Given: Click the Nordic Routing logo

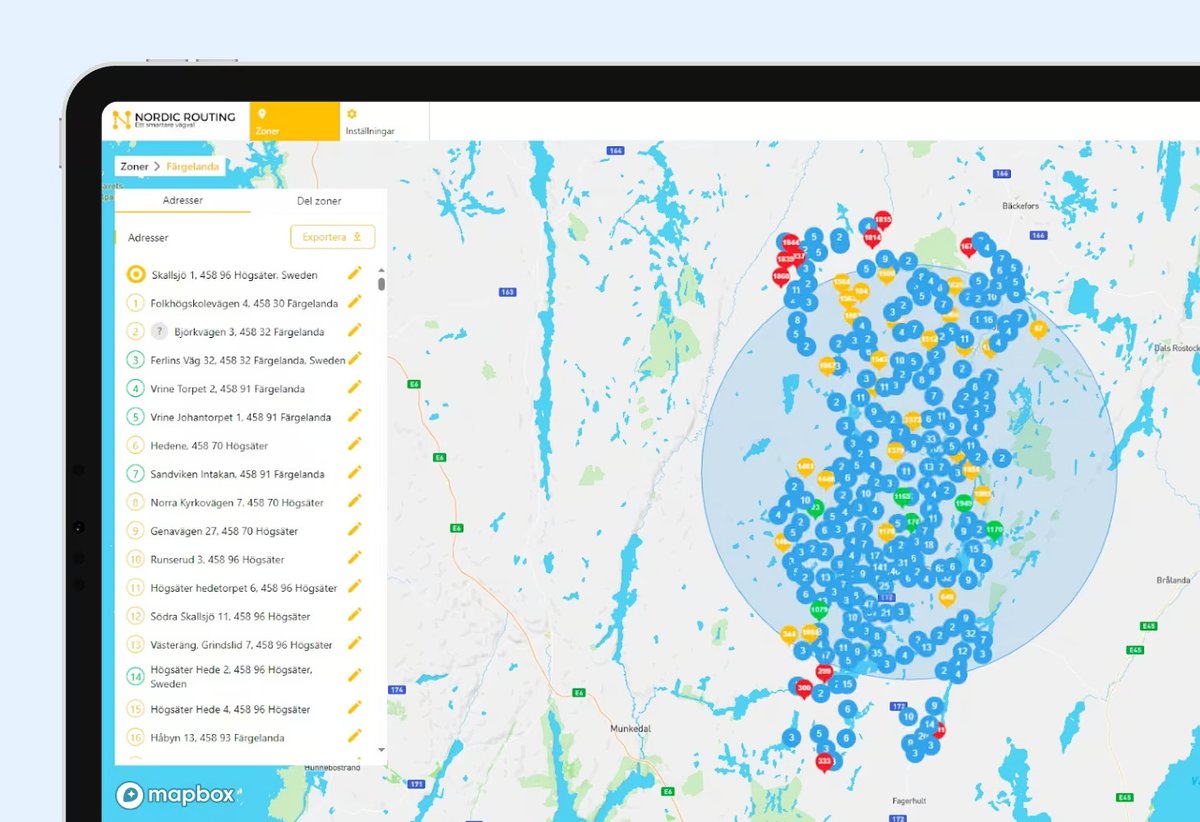Looking at the screenshot, I should (x=174, y=120).
